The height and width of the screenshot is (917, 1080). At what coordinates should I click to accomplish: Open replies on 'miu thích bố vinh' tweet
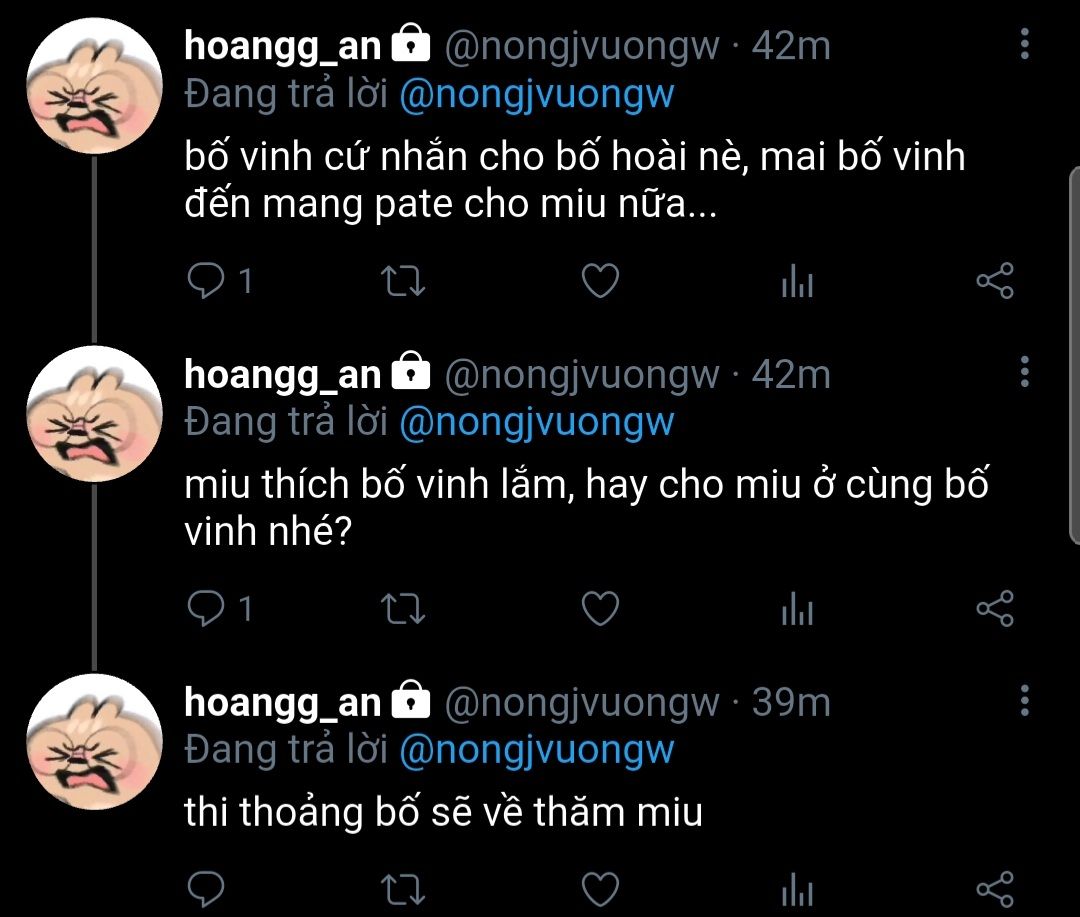219,609
